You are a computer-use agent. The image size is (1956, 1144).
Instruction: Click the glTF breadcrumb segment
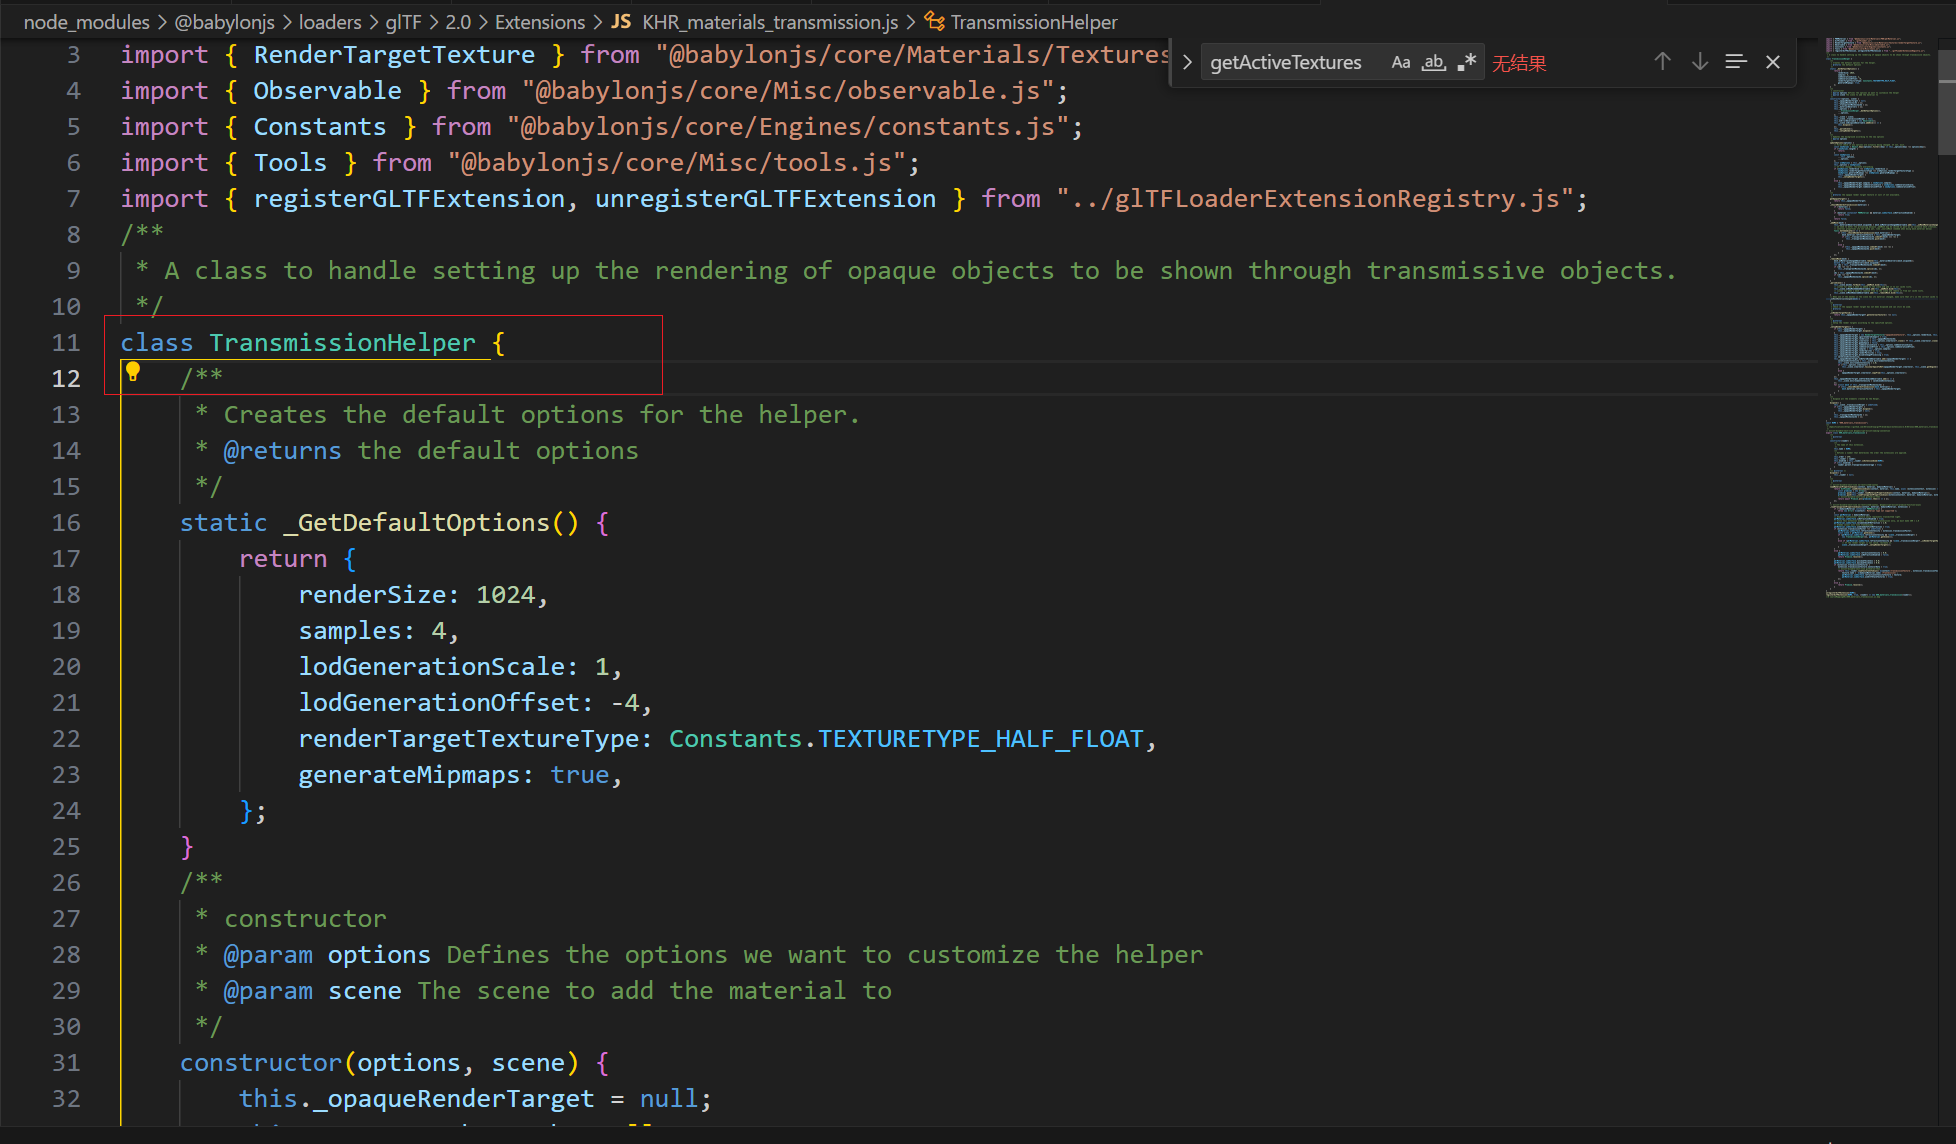(404, 21)
